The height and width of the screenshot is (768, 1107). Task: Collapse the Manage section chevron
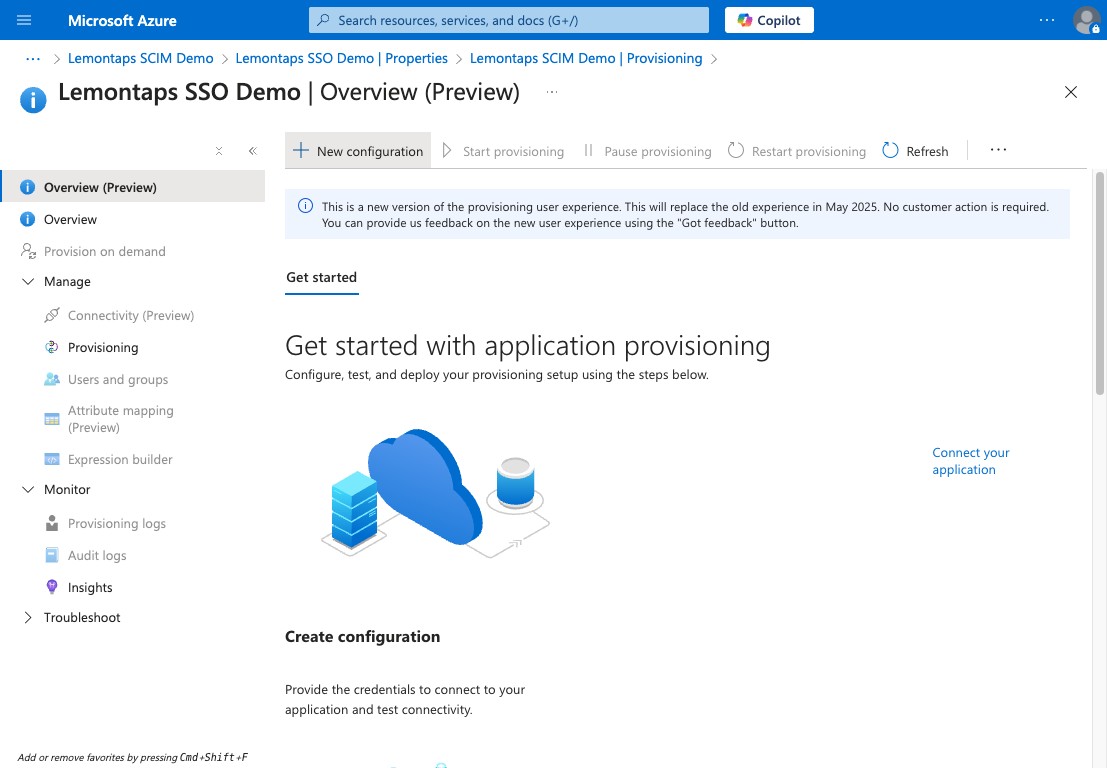28,282
